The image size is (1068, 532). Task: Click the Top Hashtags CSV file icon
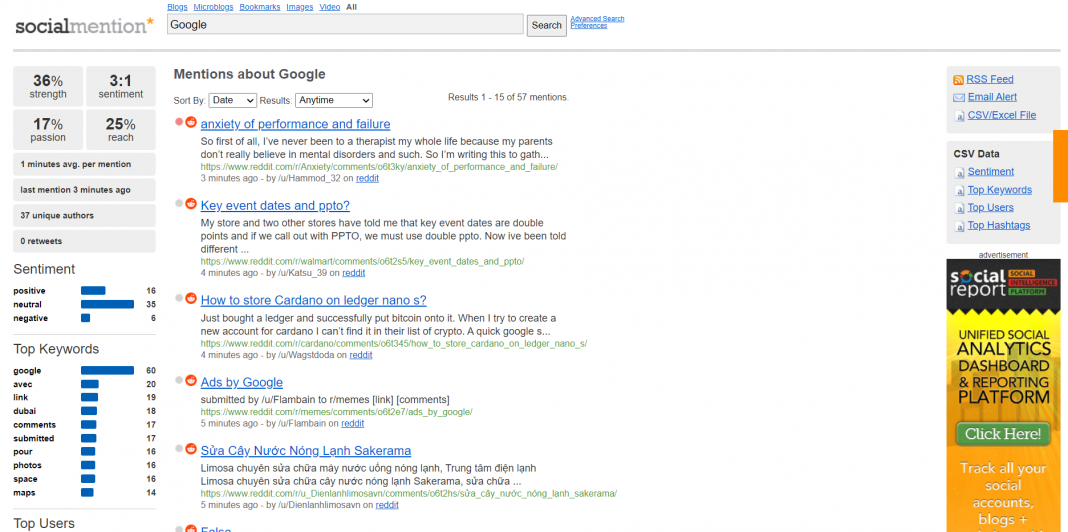[959, 226]
